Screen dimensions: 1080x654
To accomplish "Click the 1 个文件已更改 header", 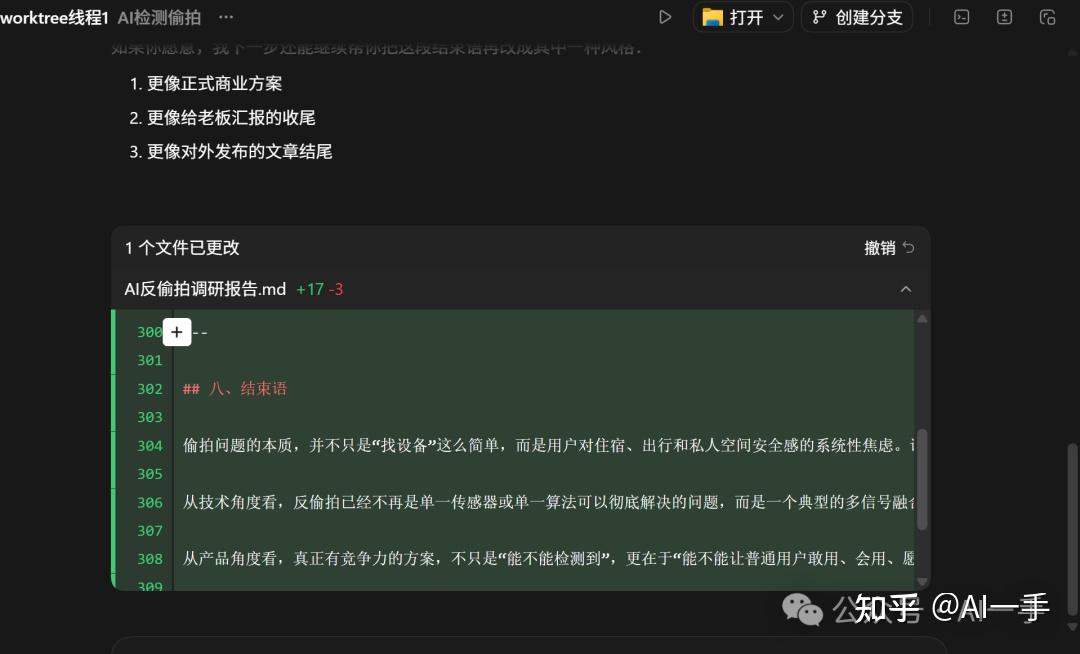I will pos(182,248).
